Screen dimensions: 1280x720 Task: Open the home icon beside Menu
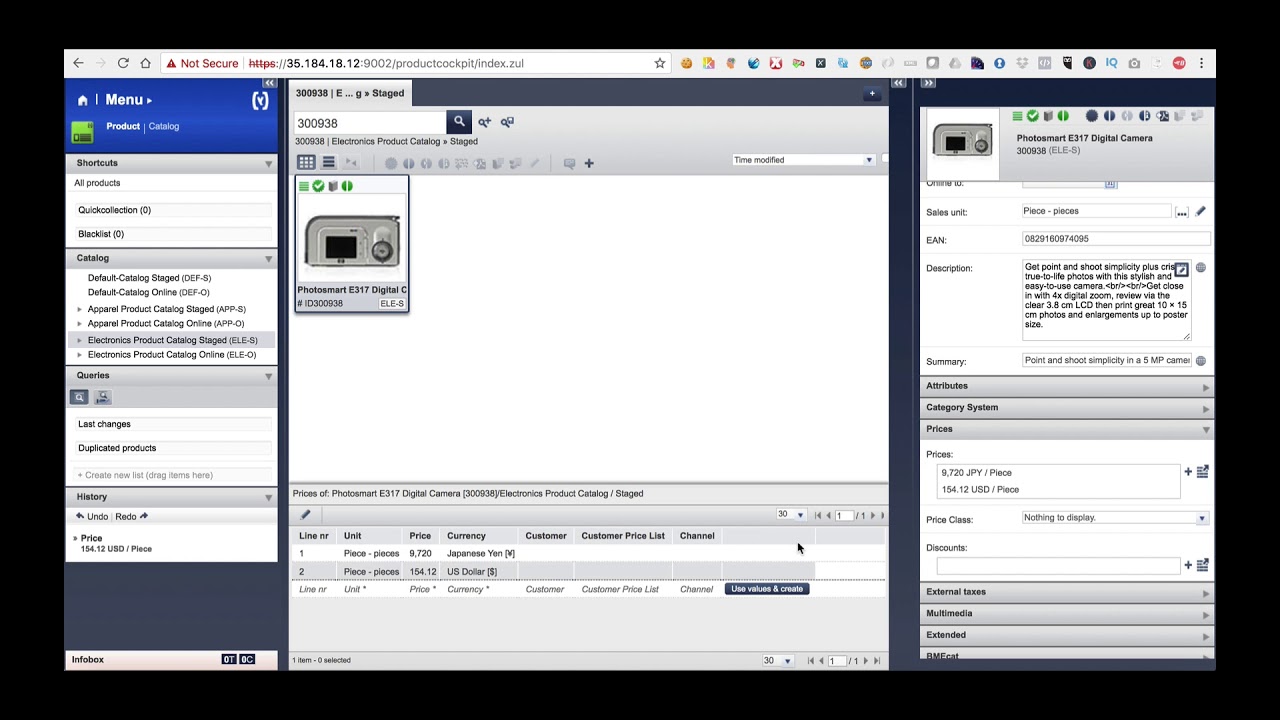point(83,100)
